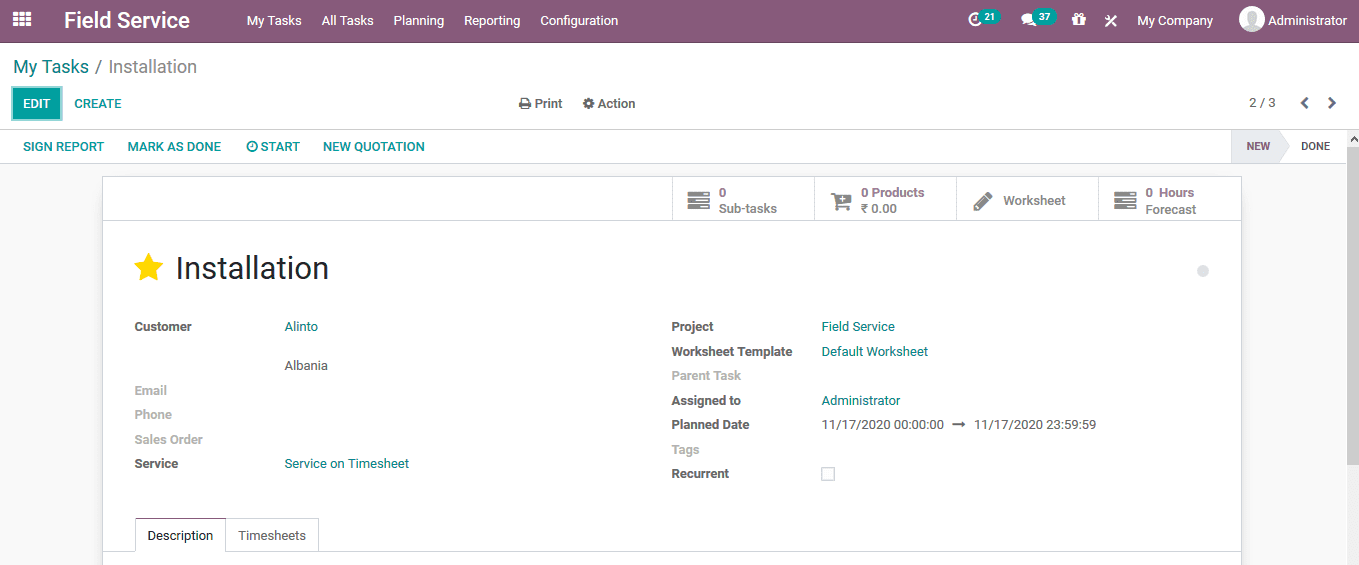This screenshot has height=565, width=1359.
Task: Open the 0 Sub-tasks stat button
Action: [x=744, y=200]
